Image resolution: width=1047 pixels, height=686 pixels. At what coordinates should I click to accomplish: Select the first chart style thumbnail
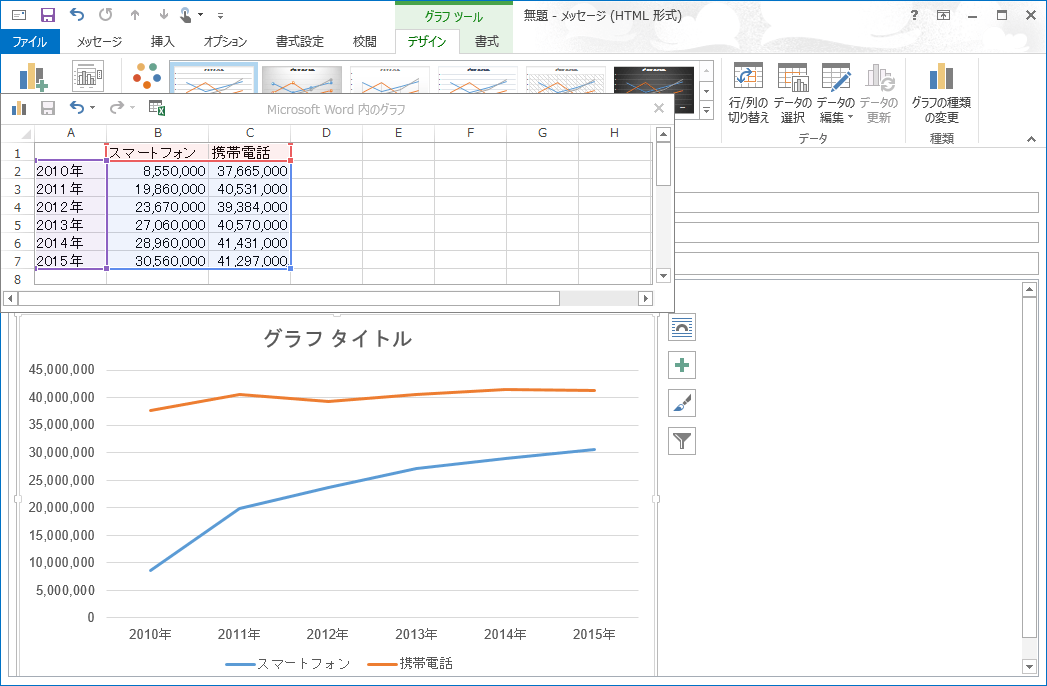tap(214, 79)
